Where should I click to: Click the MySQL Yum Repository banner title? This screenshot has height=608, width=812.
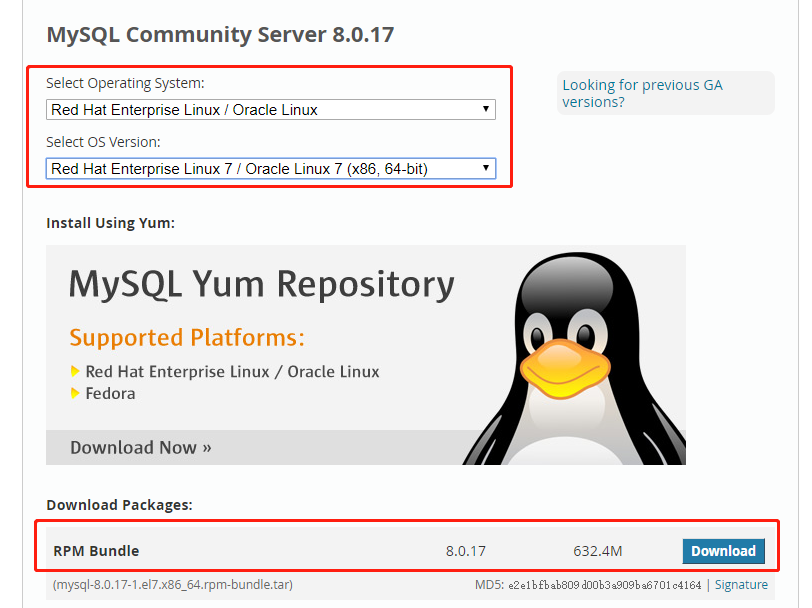(x=262, y=284)
